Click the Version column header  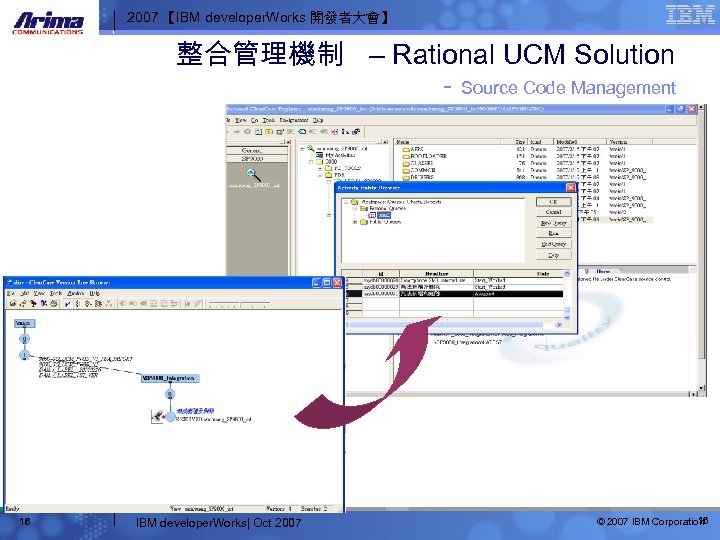click(629, 142)
